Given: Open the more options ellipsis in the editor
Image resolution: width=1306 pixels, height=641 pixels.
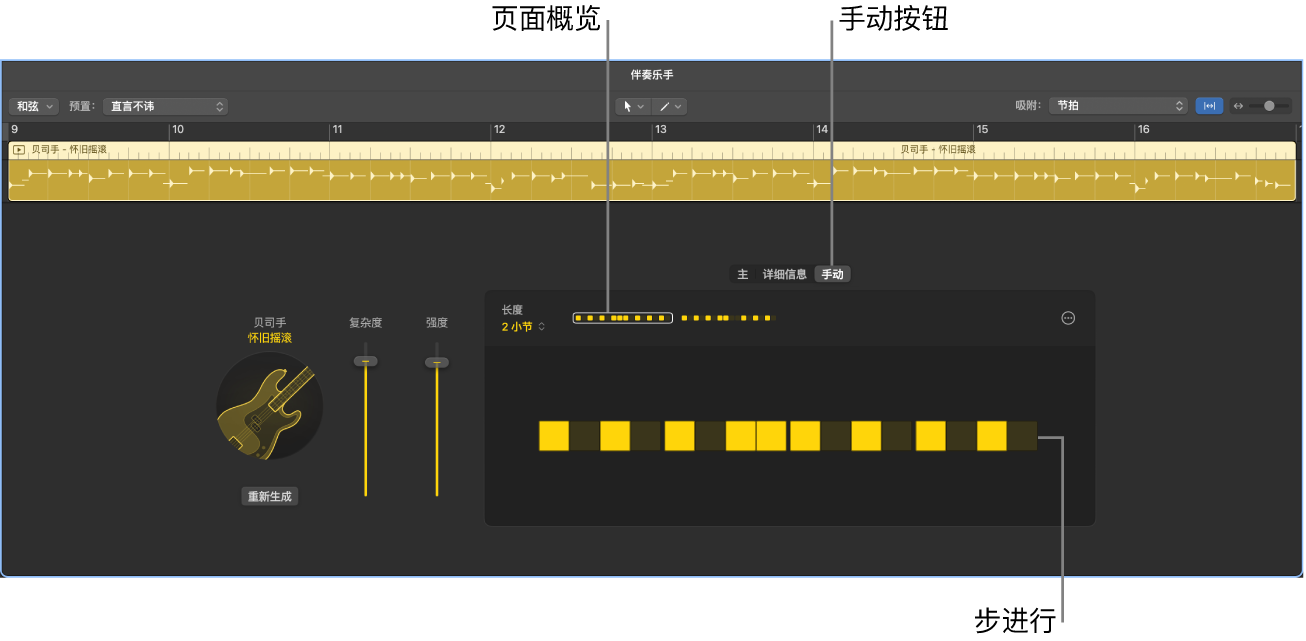Looking at the screenshot, I should [x=1068, y=318].
